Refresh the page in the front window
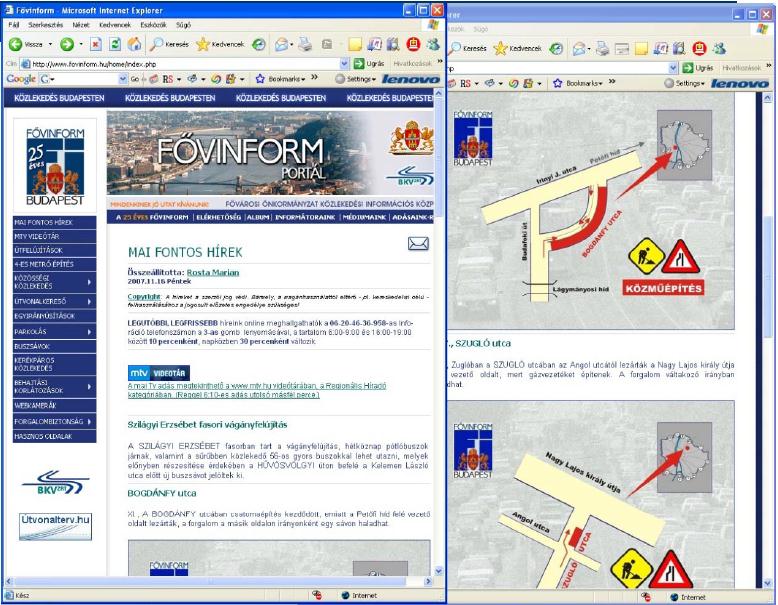This screenshot has height=605, width=778. [x=115, y=45]
